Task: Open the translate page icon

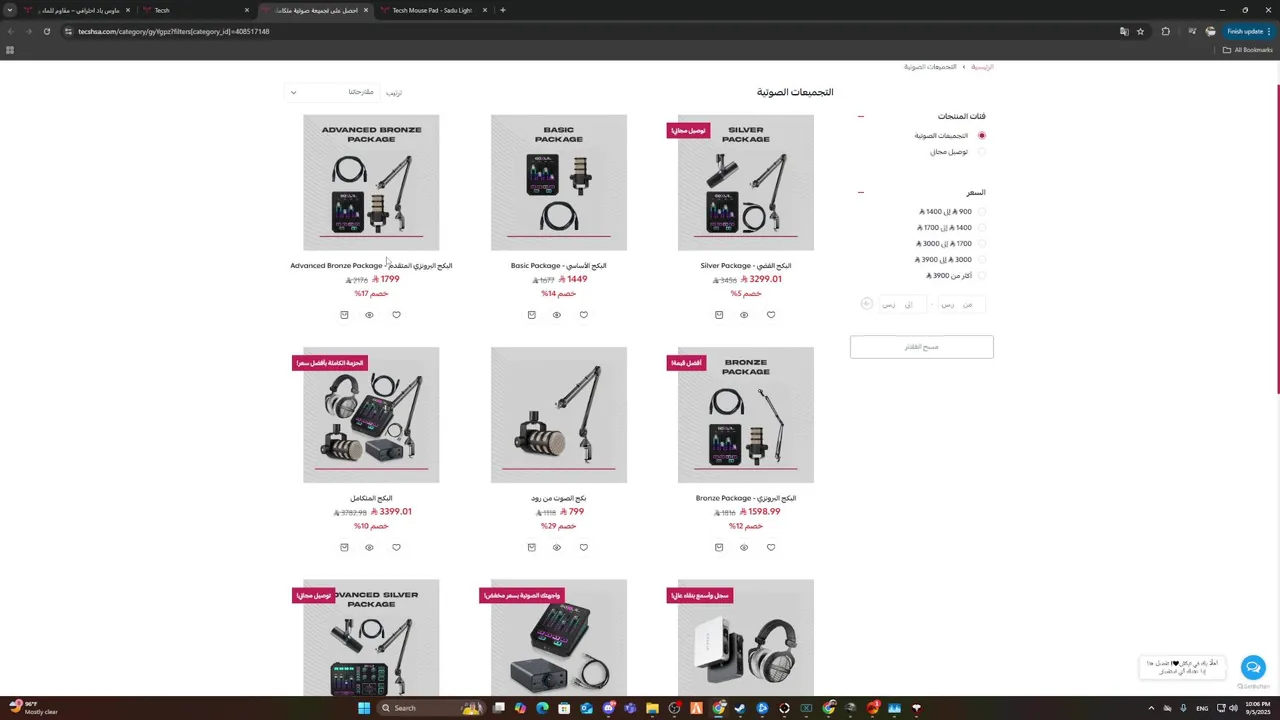Action: (x=1124, y=31)
